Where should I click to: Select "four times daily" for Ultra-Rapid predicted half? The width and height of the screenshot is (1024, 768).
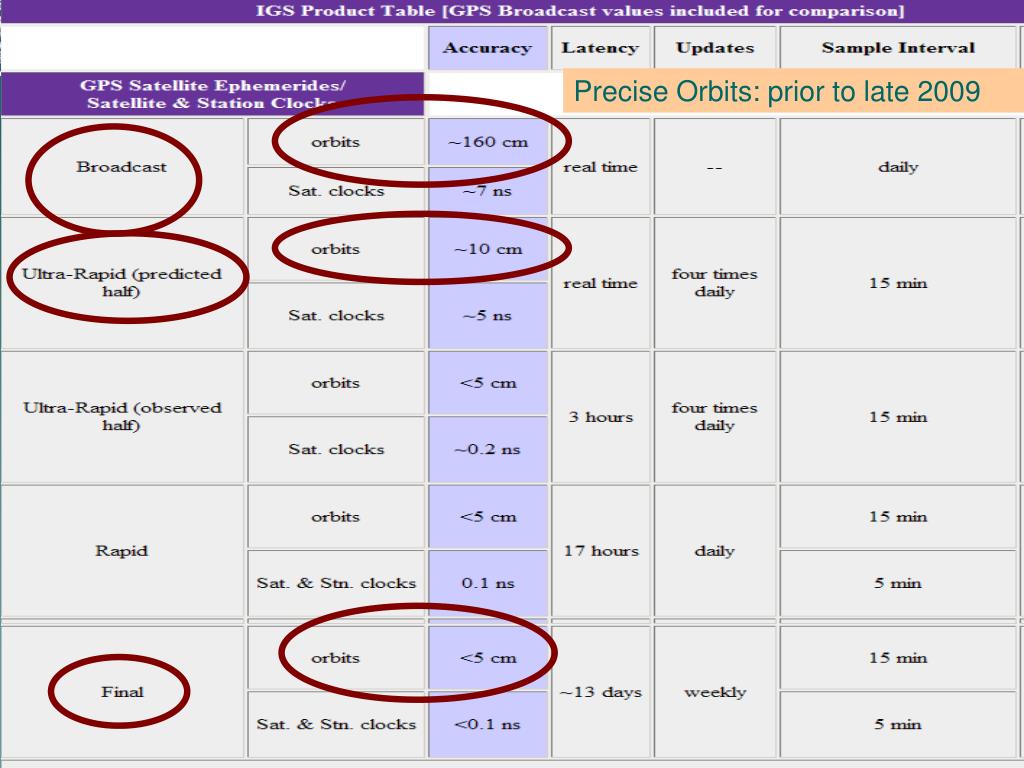point(714,283)
